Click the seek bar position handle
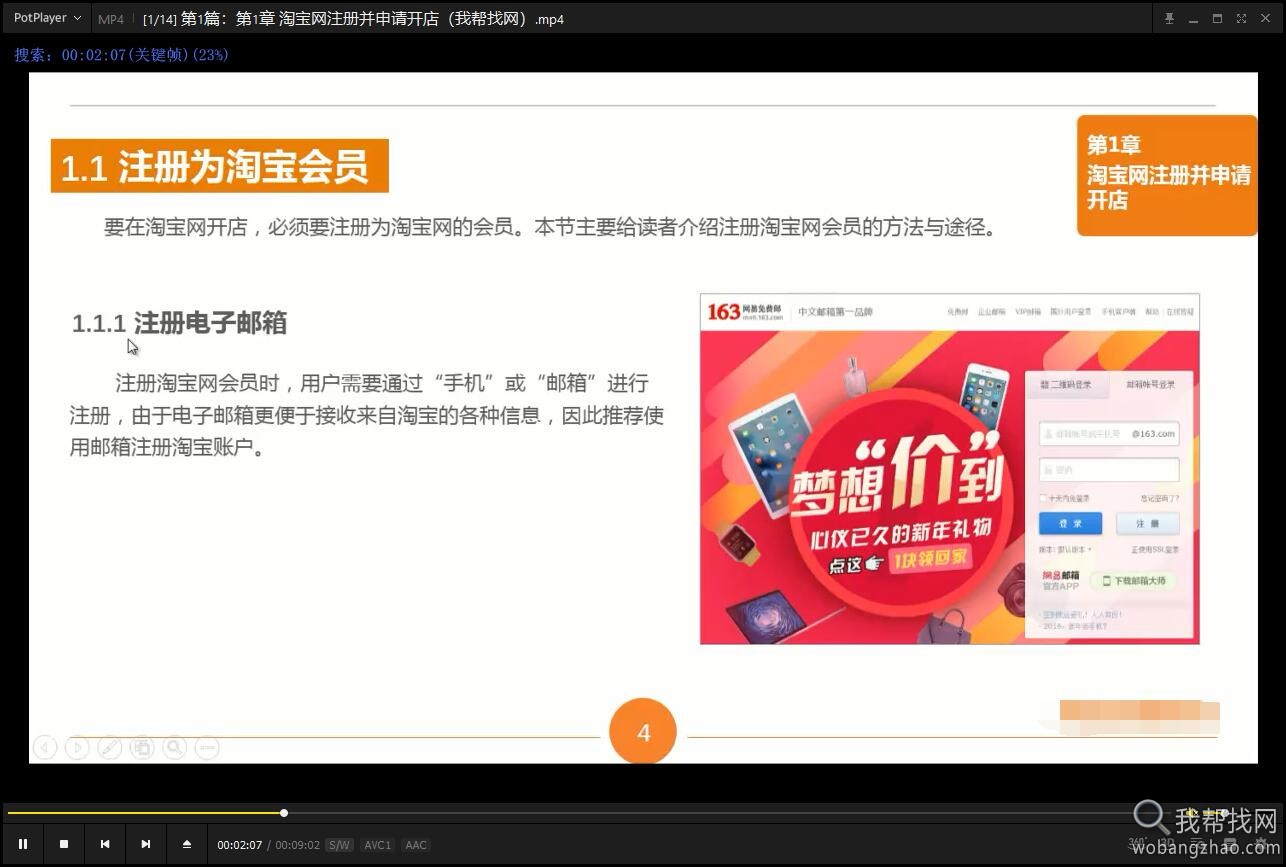1286x867 pixels. (x=284, y=813)
